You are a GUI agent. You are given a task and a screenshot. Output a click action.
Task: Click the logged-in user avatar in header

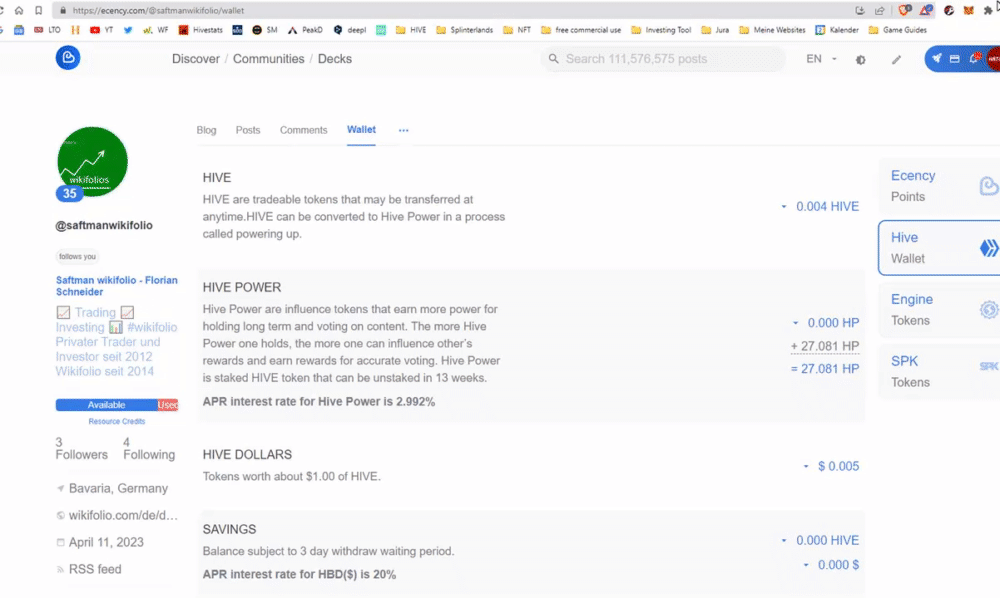(x=994, y=59)
